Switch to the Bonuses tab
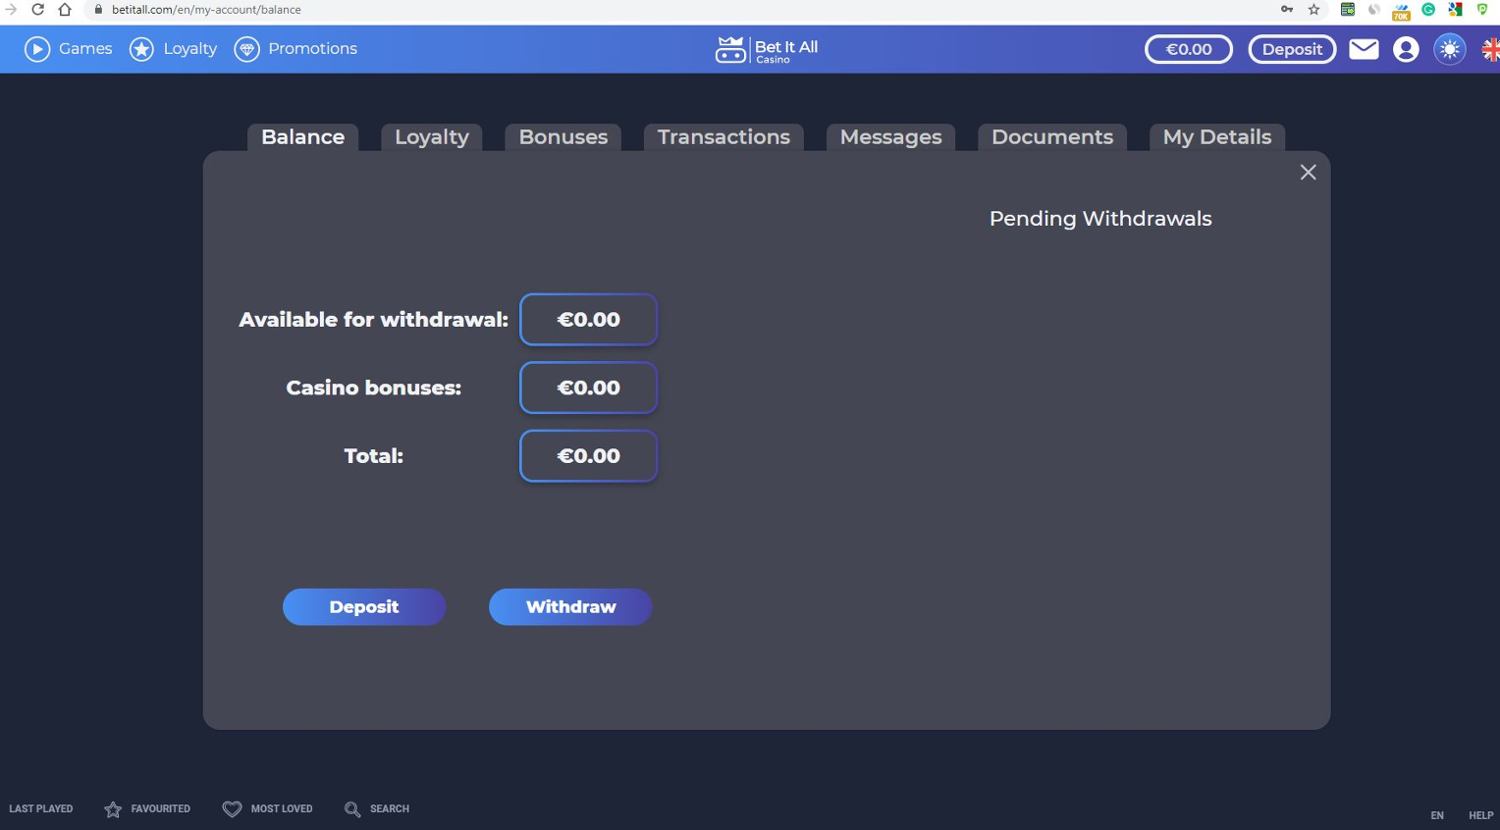The width and height of the screenshot is (1500, 830). point(563,137)
